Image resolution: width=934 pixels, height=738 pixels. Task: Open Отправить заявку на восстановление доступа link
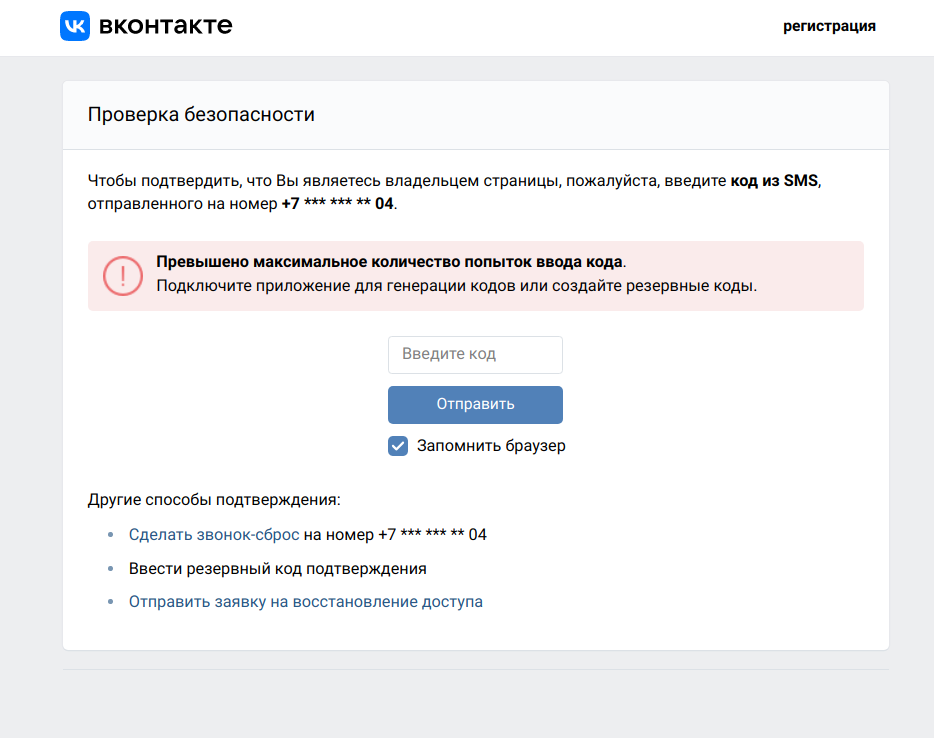pyautogui.click(x=306, y=602)
